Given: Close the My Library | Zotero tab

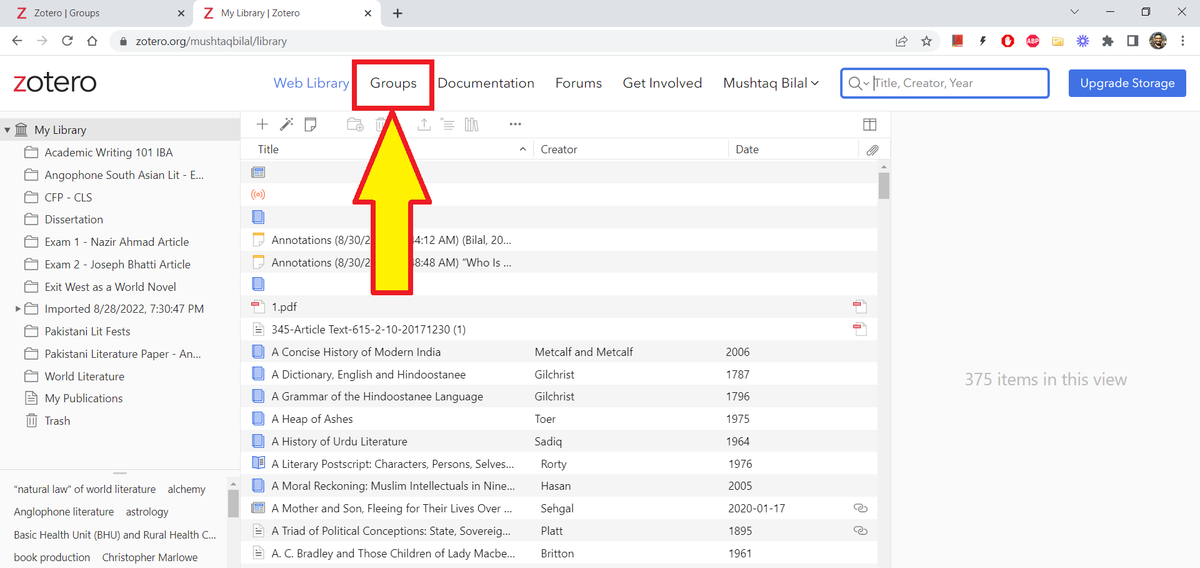Looking at the screenshot, I should (x=367, y=13).
